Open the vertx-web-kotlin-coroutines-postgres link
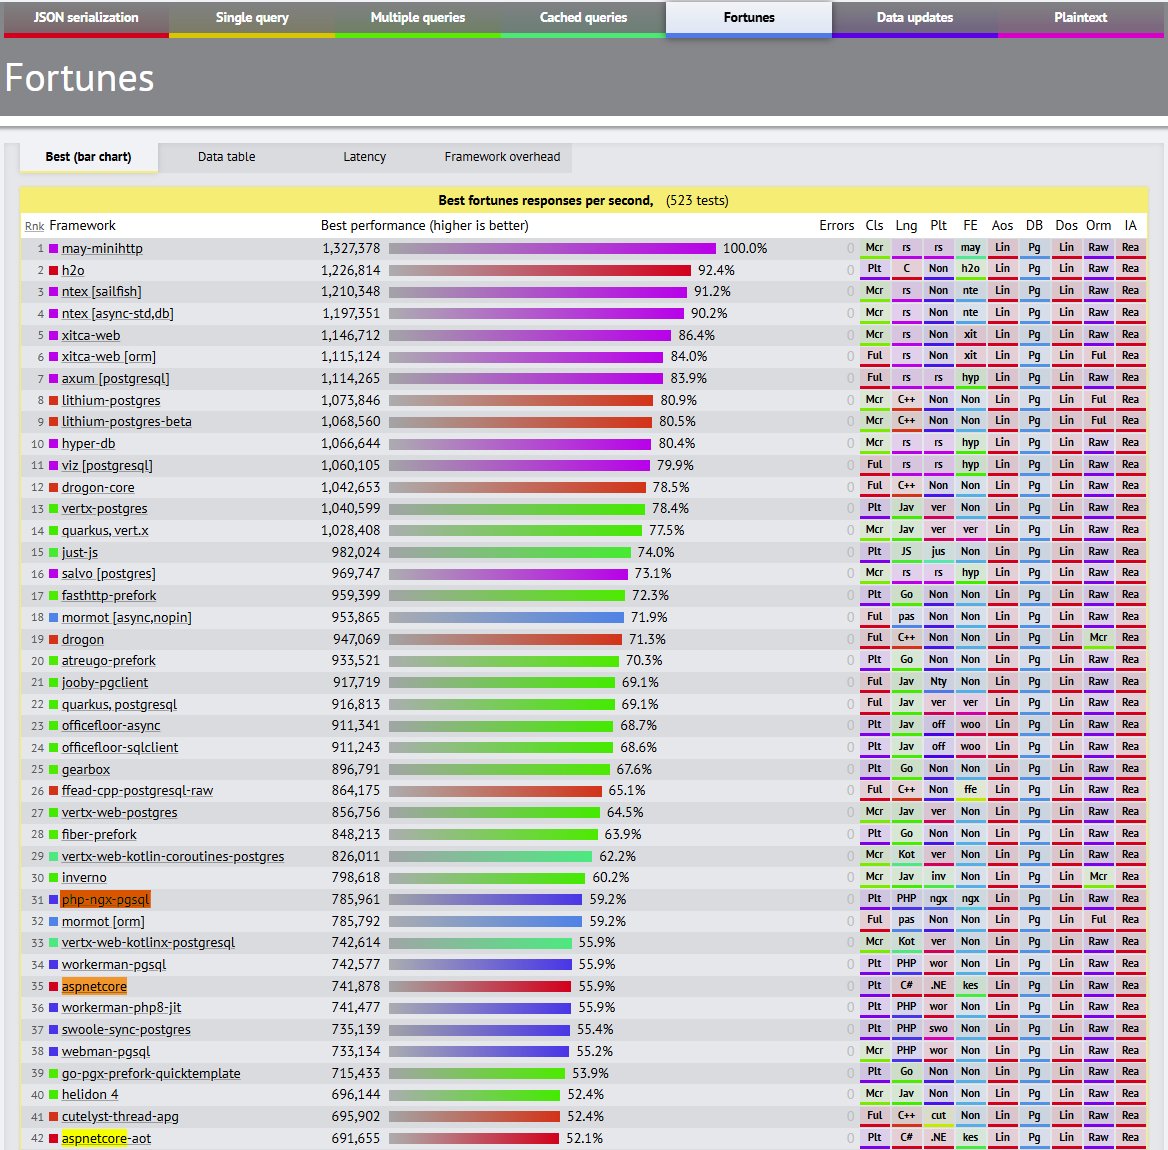Image resolution: width=1168 pixels, height=1150 pixels. 173,857
